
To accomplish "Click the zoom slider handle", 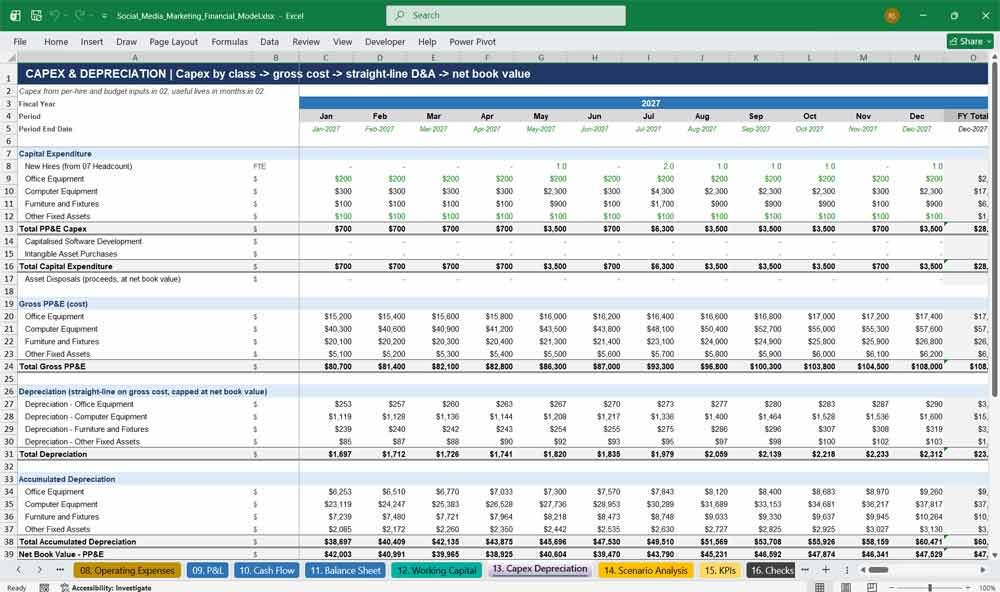I will 930,588.
